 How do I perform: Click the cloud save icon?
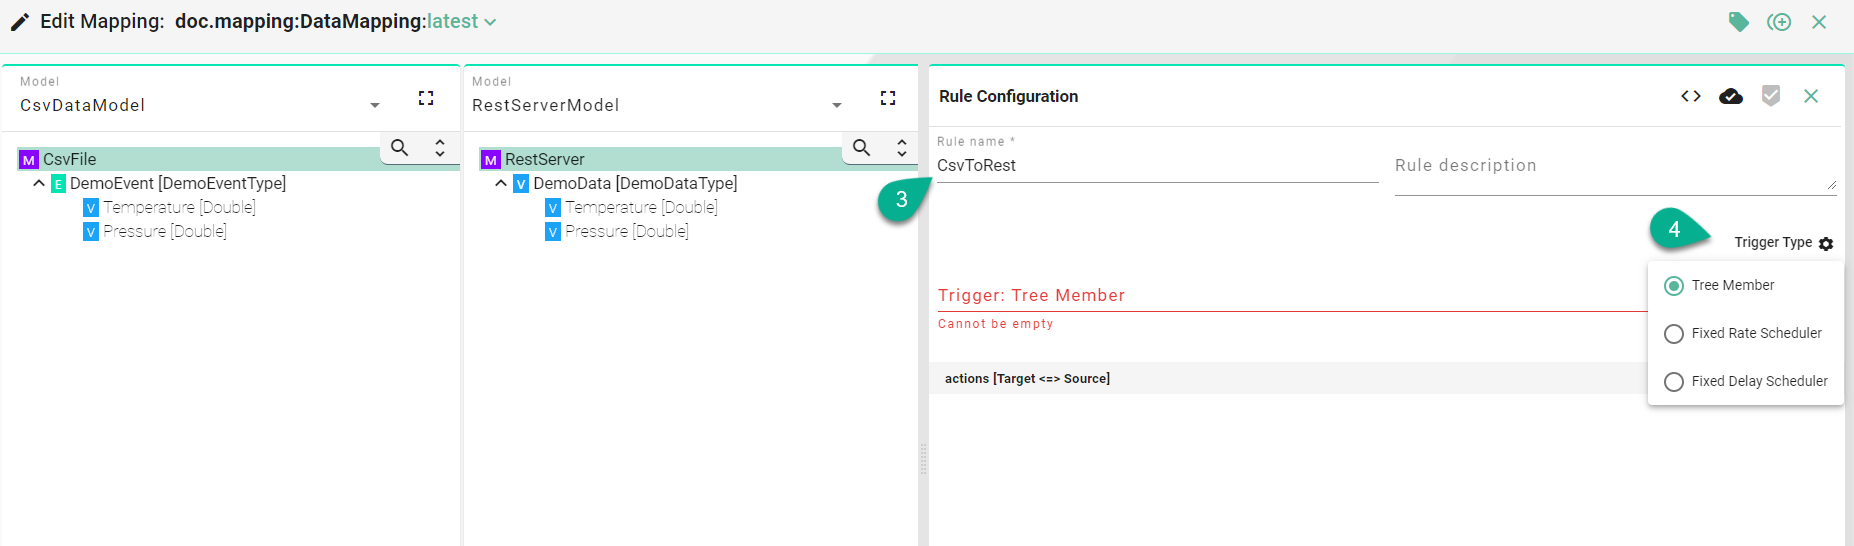[x=1731, y=96]
